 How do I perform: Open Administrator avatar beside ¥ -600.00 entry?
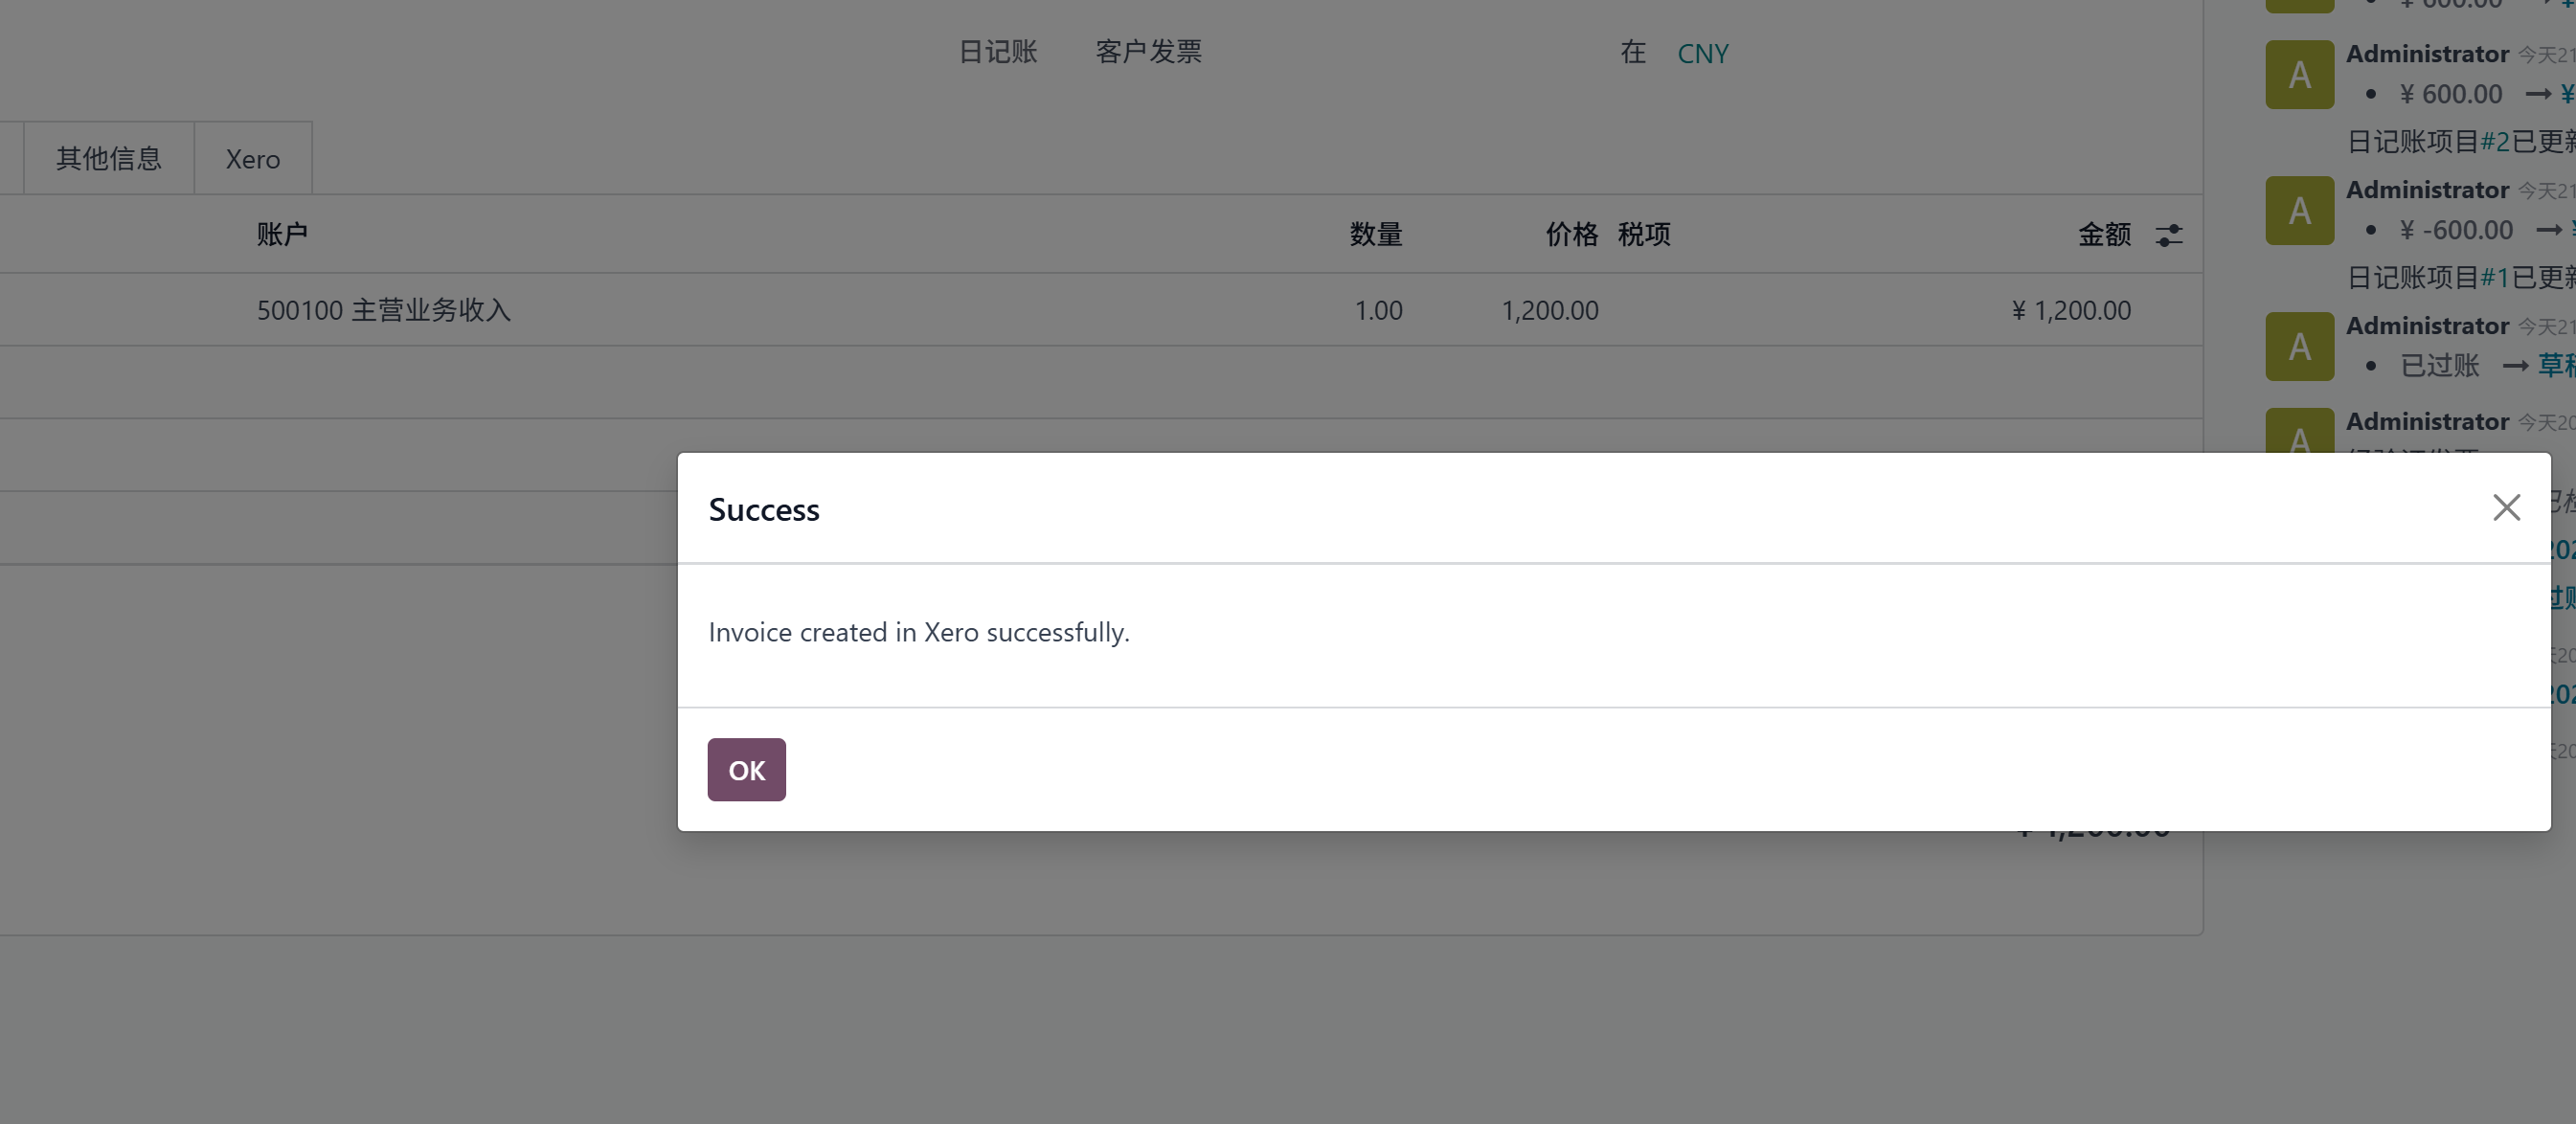[x=2299, y=210]
